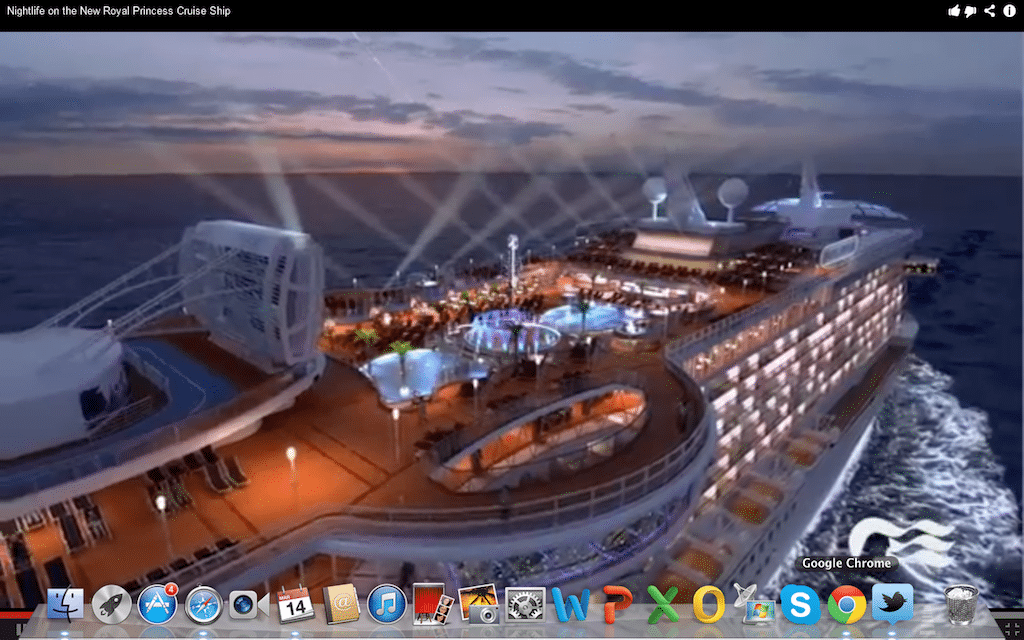The height and width of the screenshot is (640, 1024).
Task: Launch Safari from the dock
Action: [x=204, y=604]
